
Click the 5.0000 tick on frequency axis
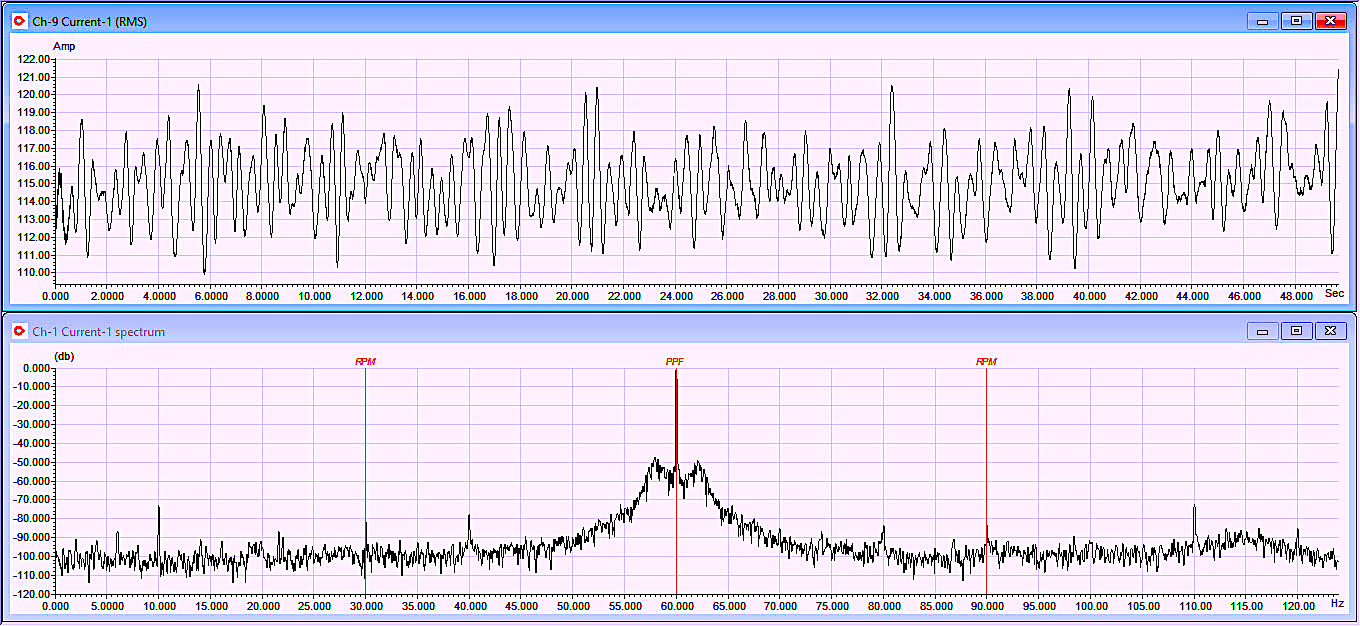click(107, 607)
